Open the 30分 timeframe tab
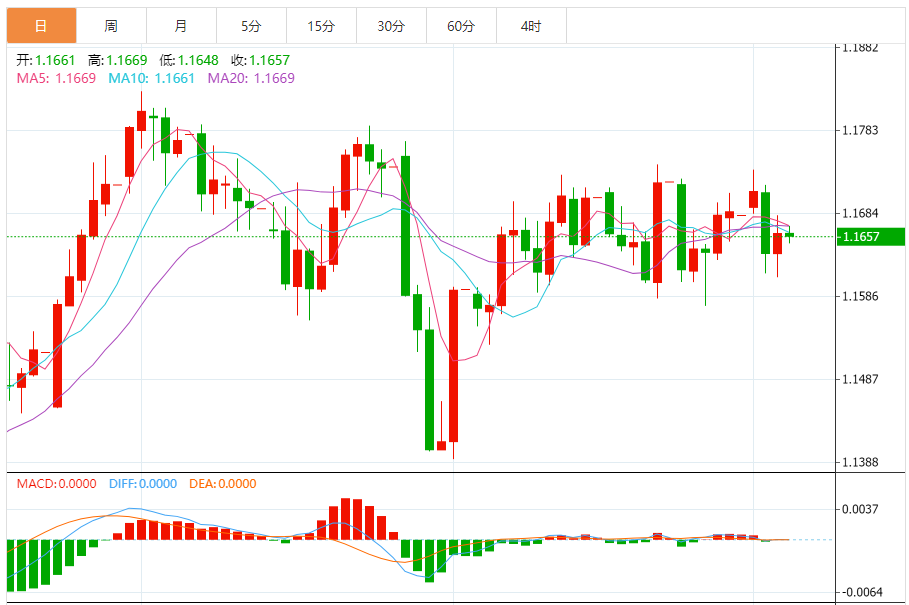The image size is (909, 605). coord(391,26)
